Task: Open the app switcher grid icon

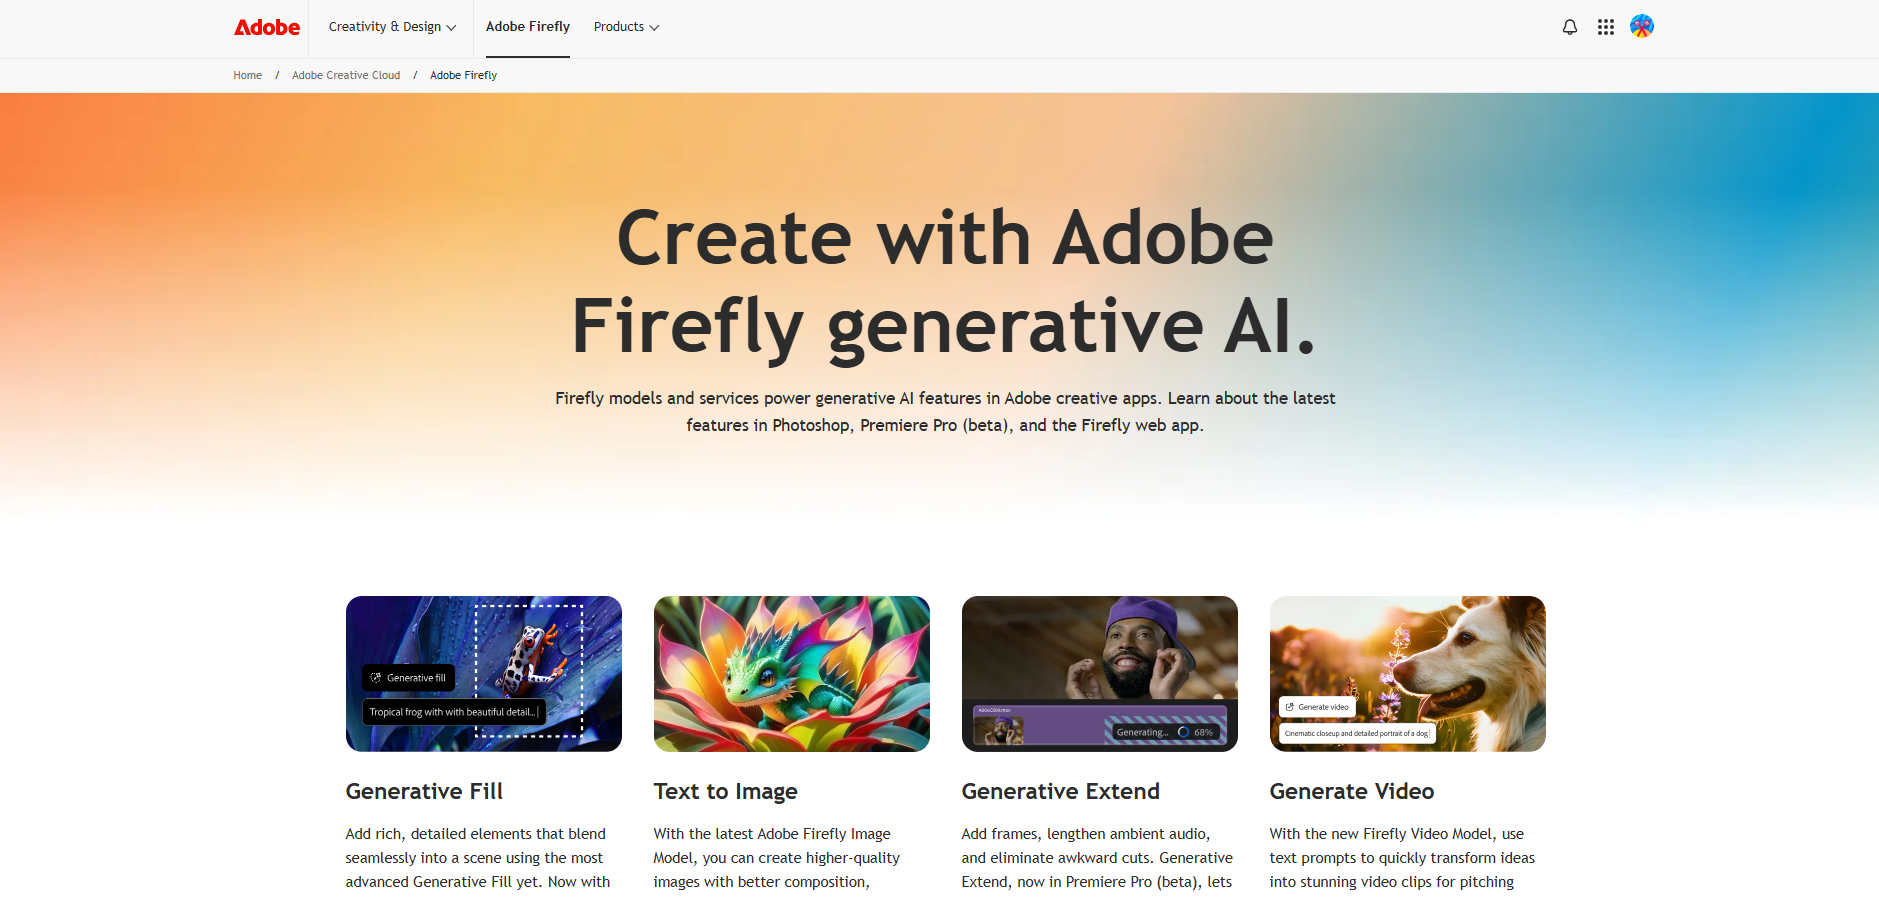Action: [x=1606, y=27]
